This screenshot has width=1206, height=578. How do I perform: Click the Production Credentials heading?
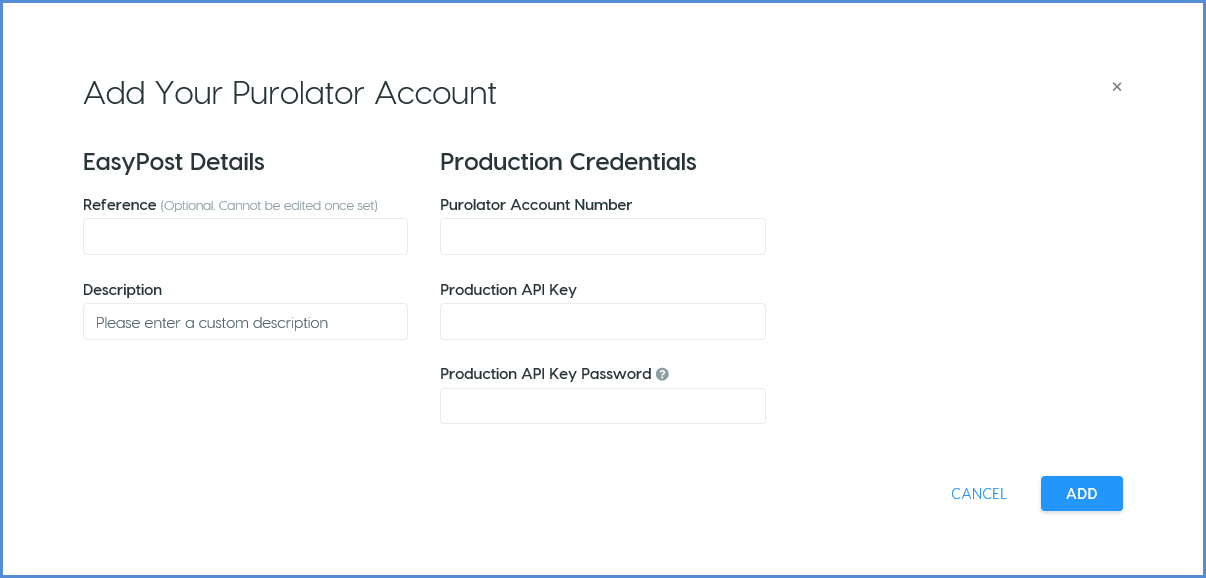click(x=568, y=162)
